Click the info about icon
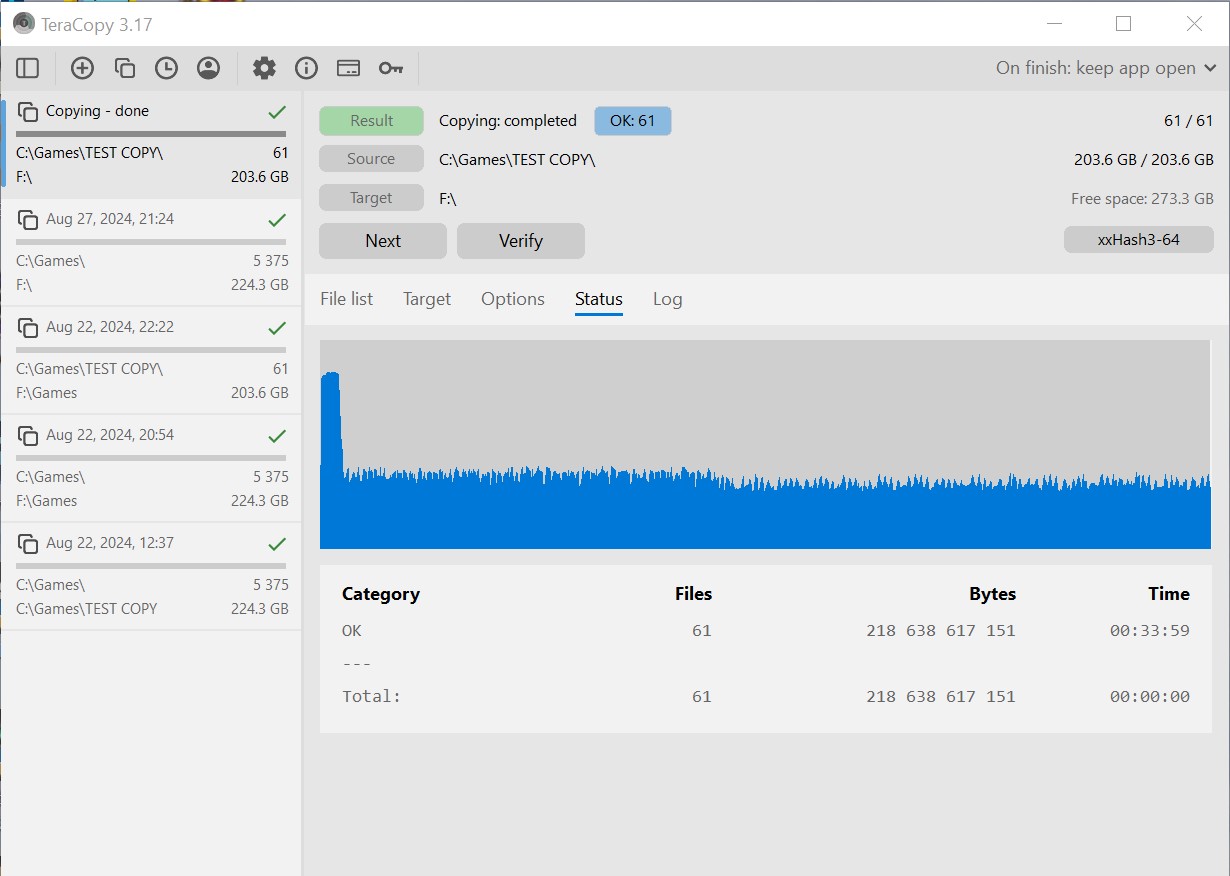This screenshot has width=1230, height=876. coord(306,68)
